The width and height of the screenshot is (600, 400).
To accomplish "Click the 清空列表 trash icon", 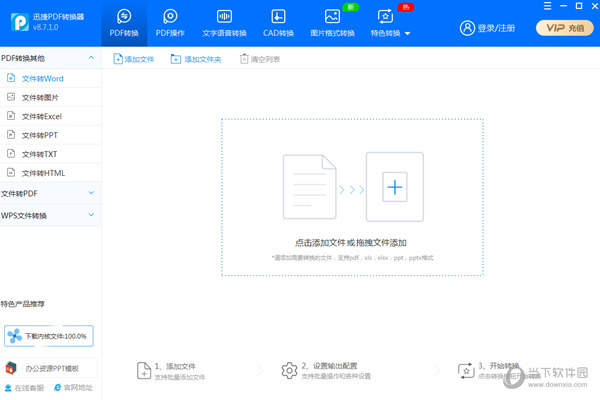I will click(244, 60).
